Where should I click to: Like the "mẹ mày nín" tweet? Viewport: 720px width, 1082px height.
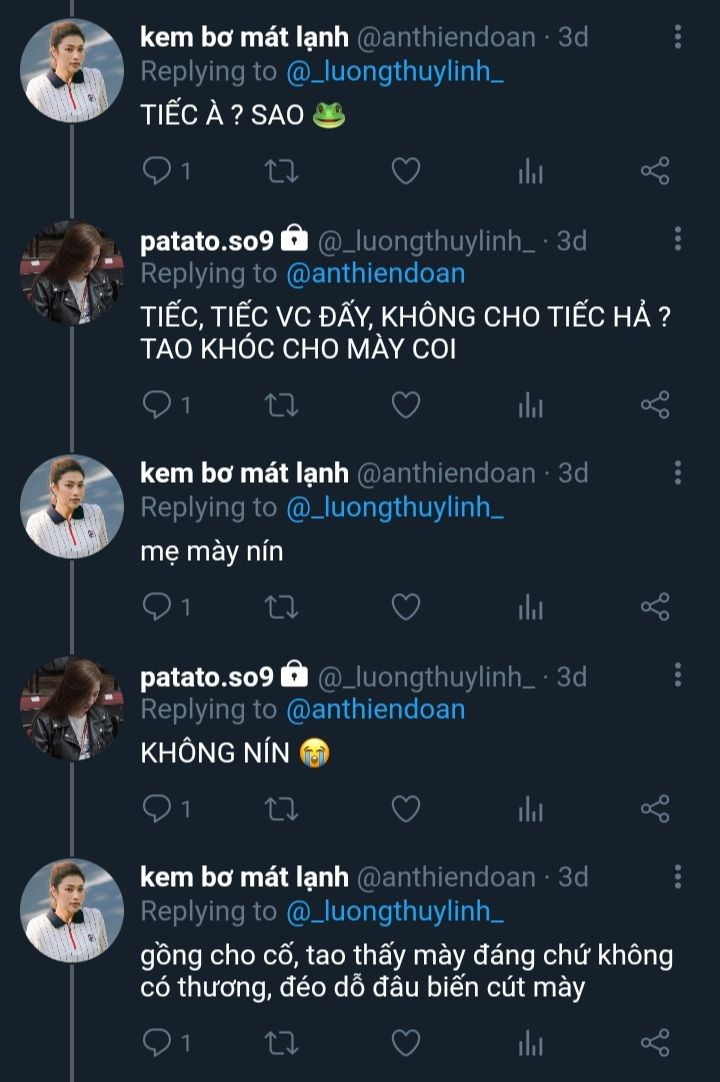(405, 606)
